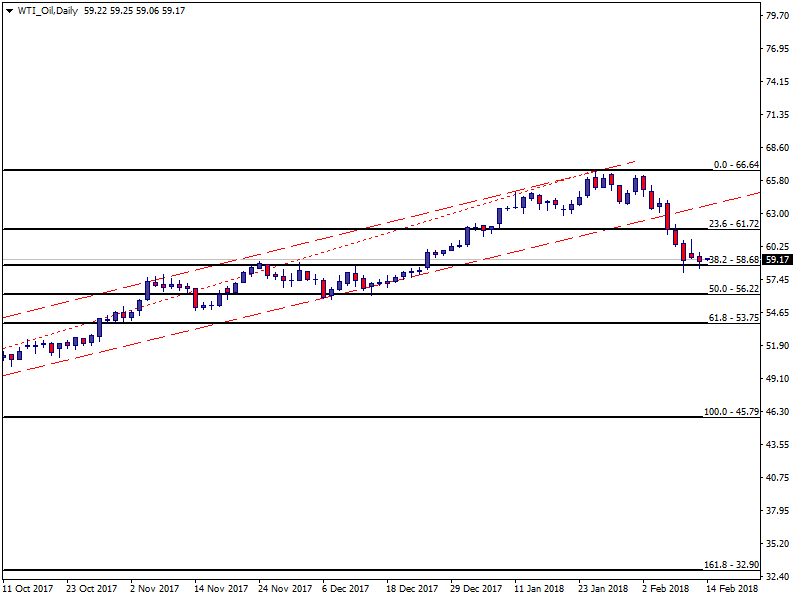Select the 11 Oct 2017 date label
Viewport: 800px width, 600px height.
(28, 589)
